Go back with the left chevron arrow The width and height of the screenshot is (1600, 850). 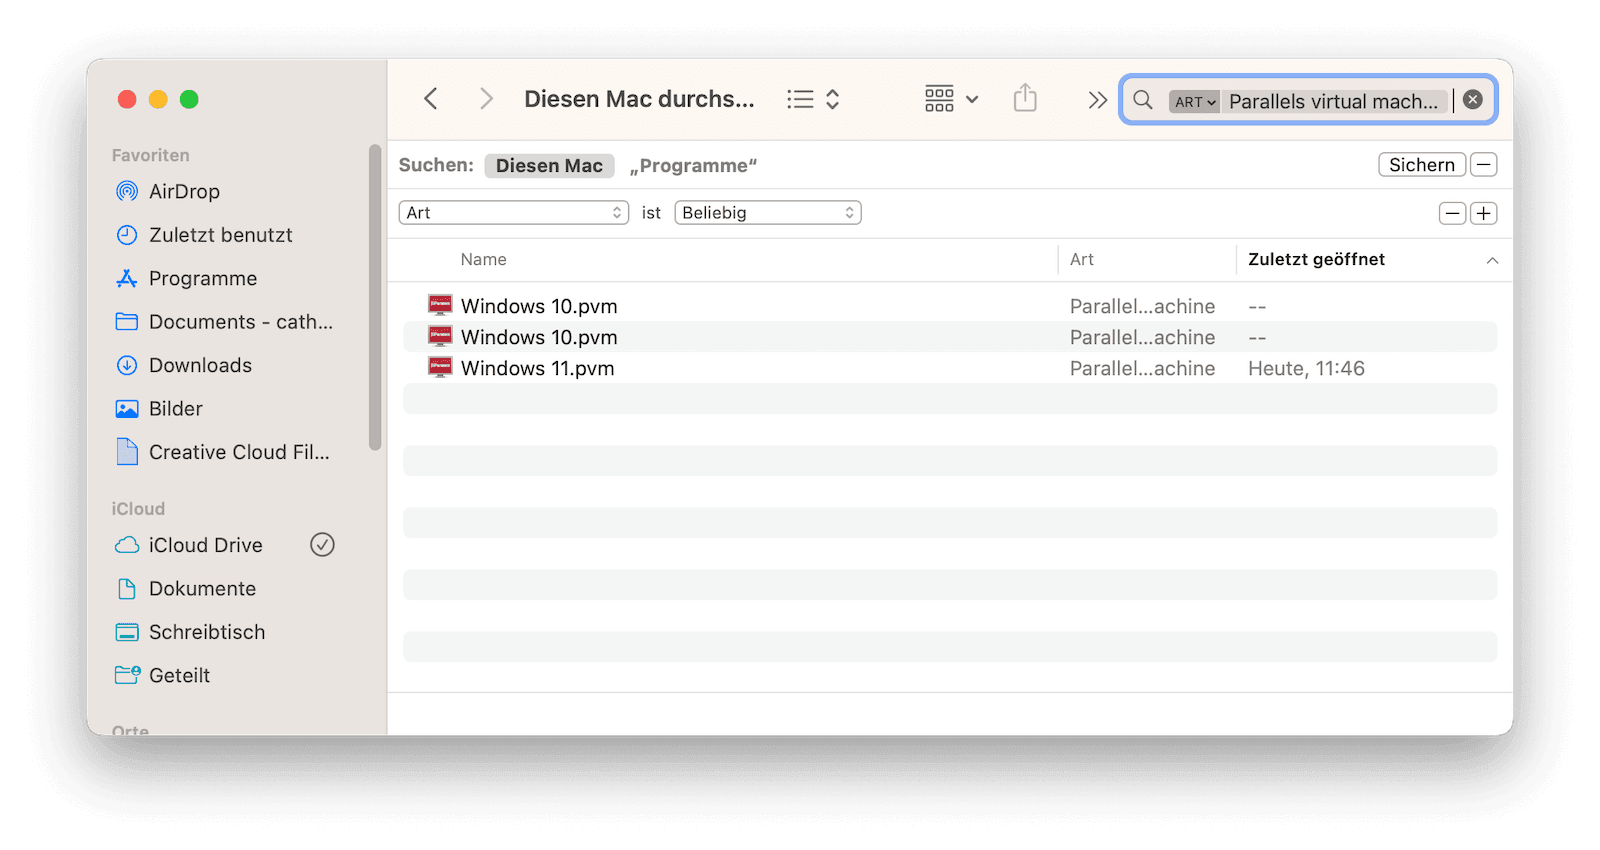[431, 99]
